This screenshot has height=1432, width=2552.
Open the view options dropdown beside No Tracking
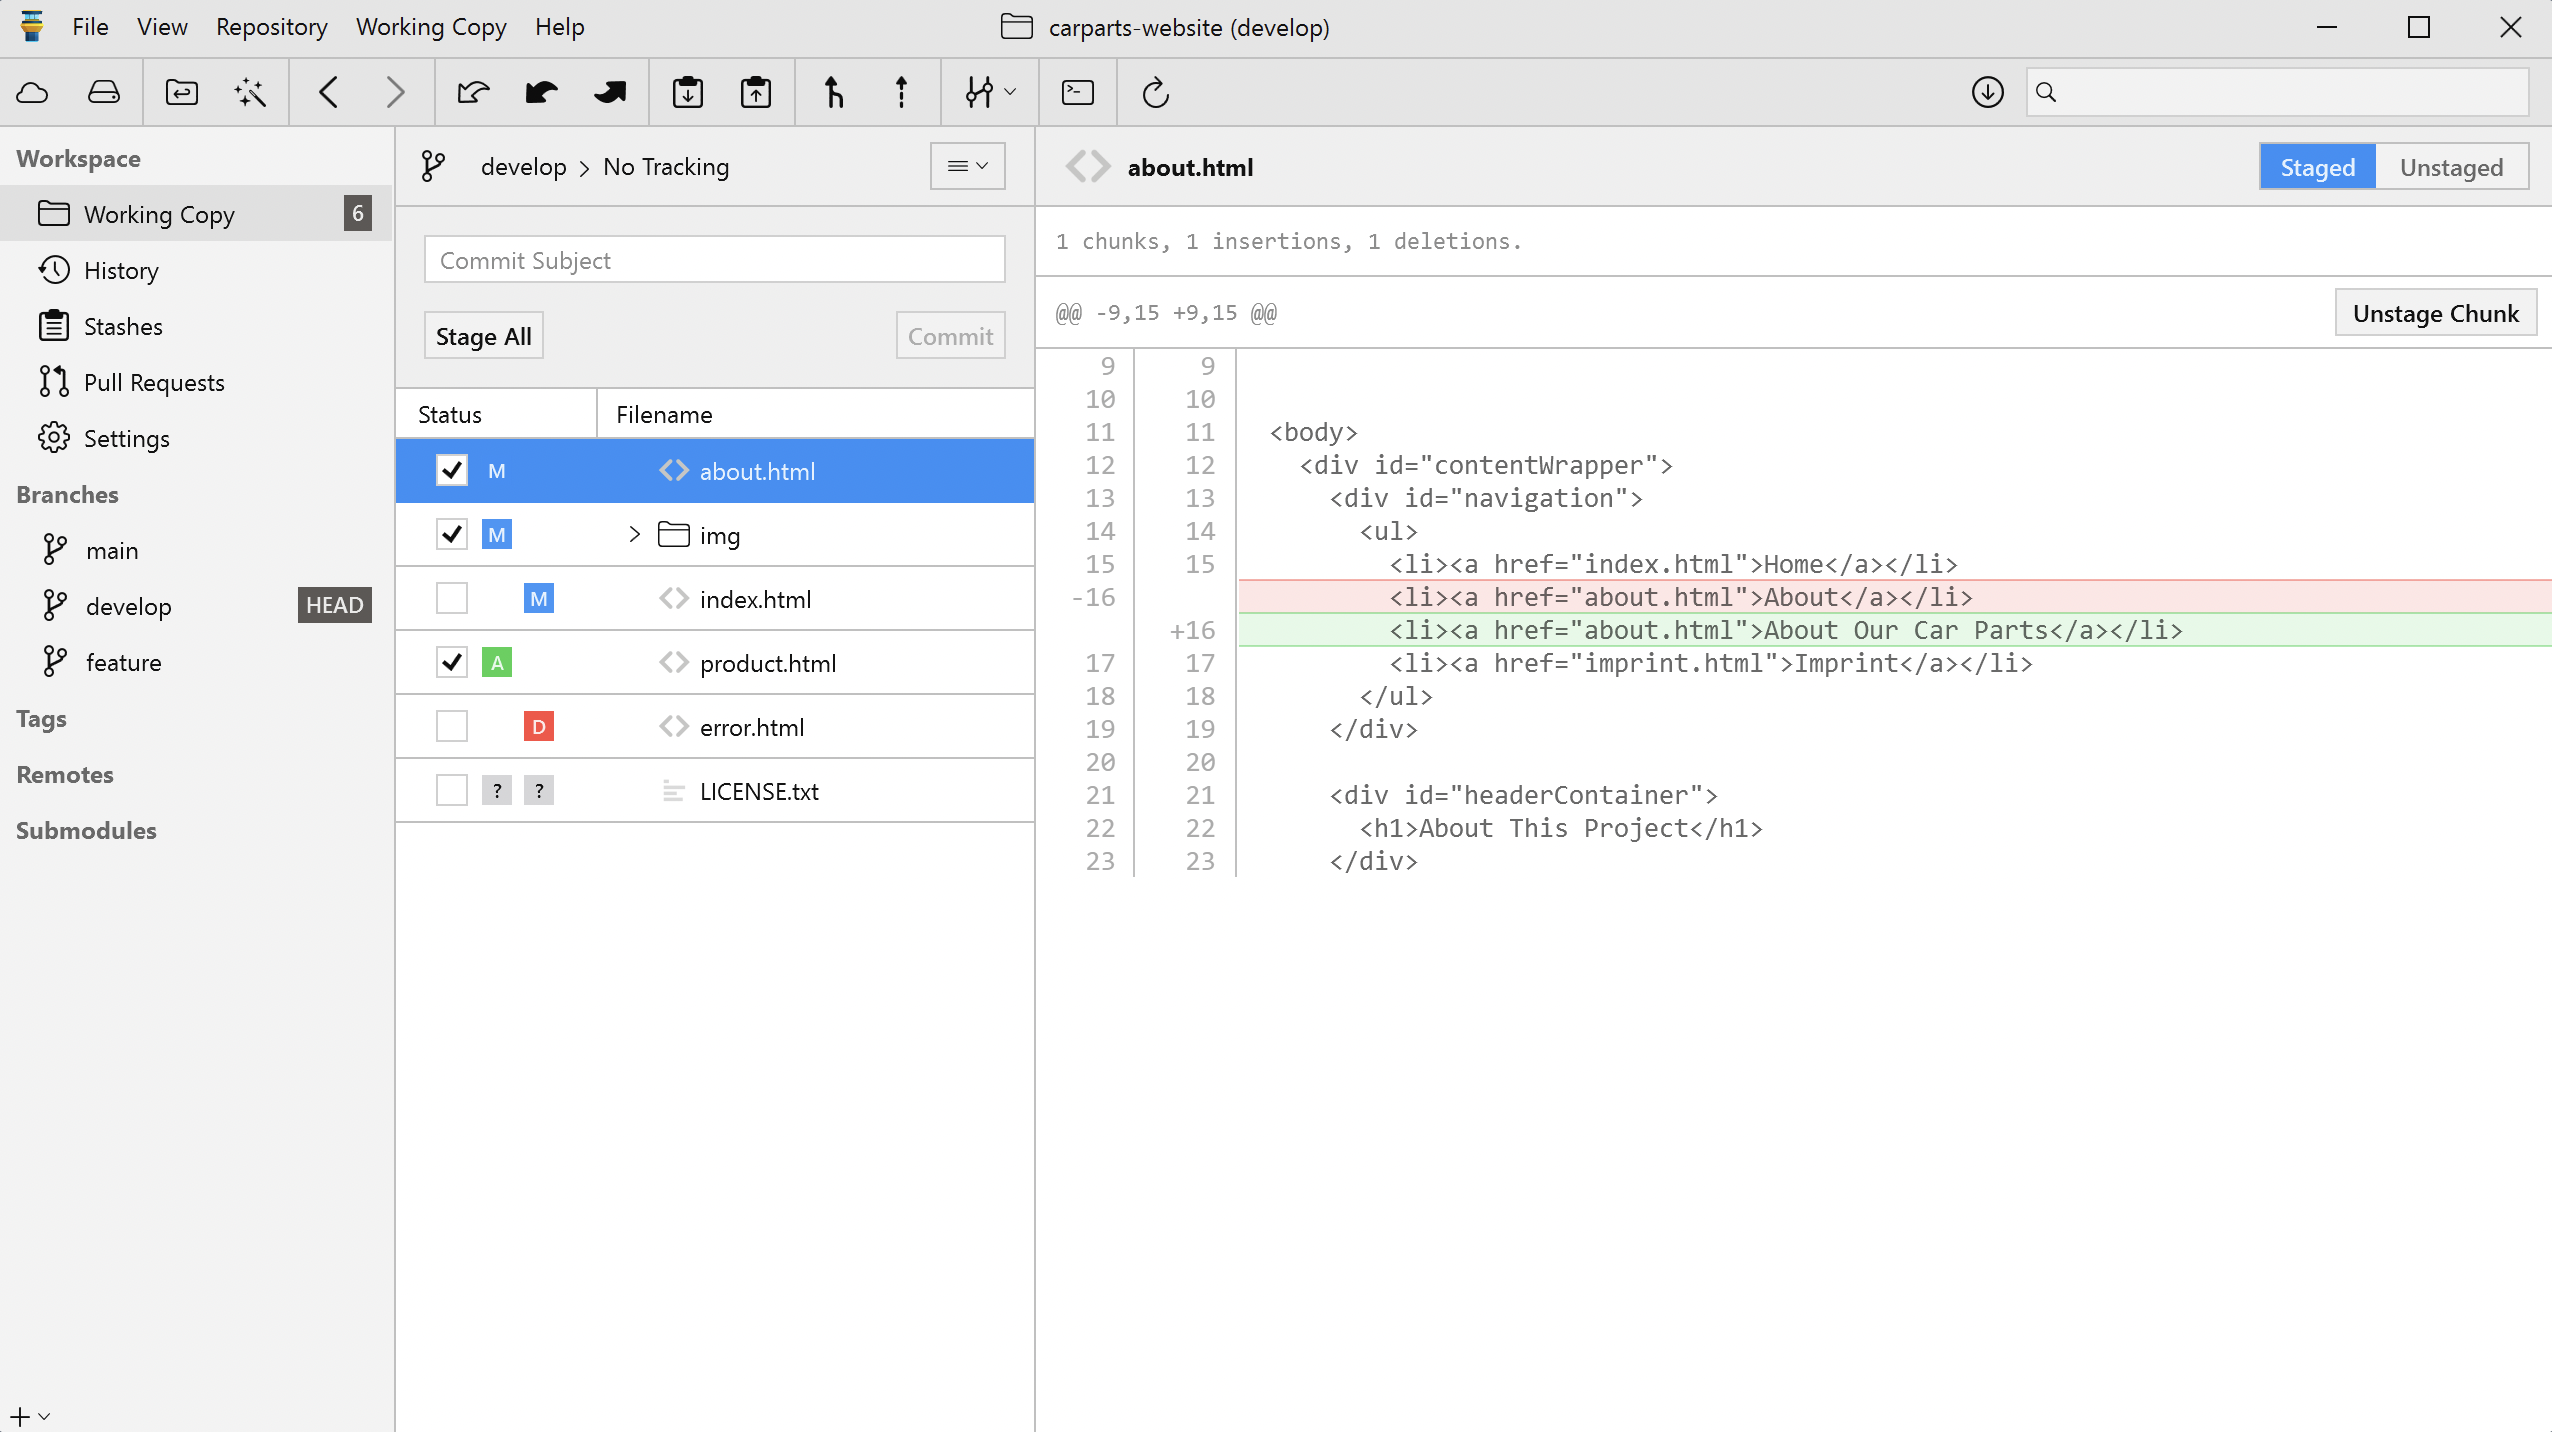point(967,167)
